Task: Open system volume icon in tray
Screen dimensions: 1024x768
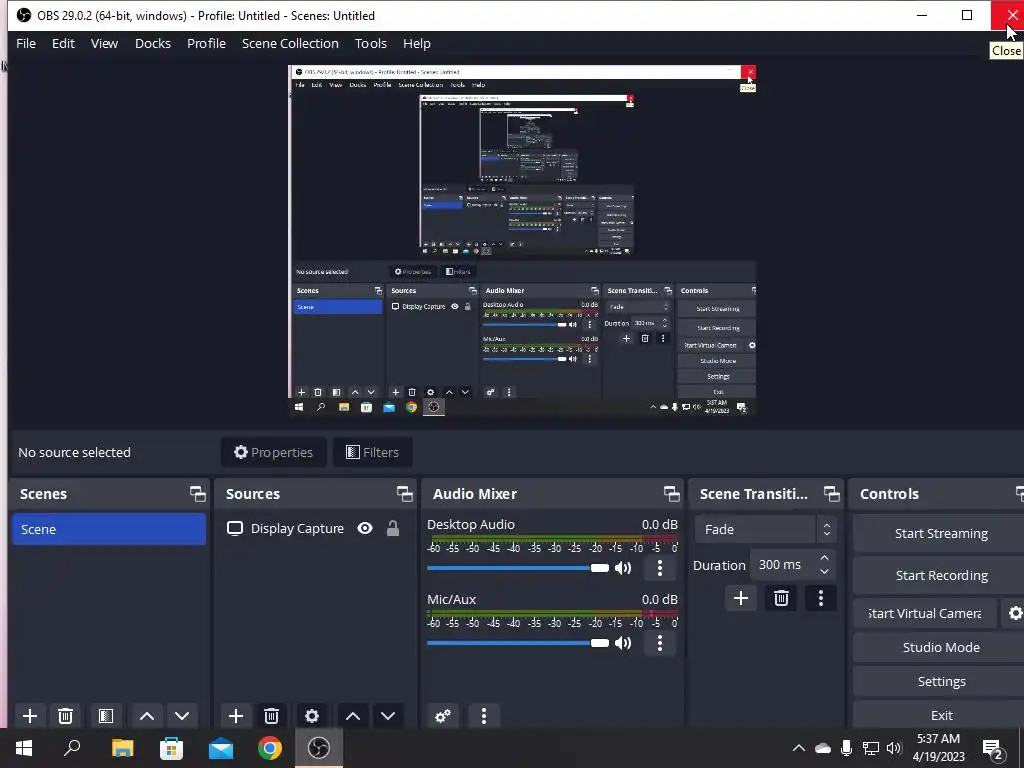Action: [894, 748]
